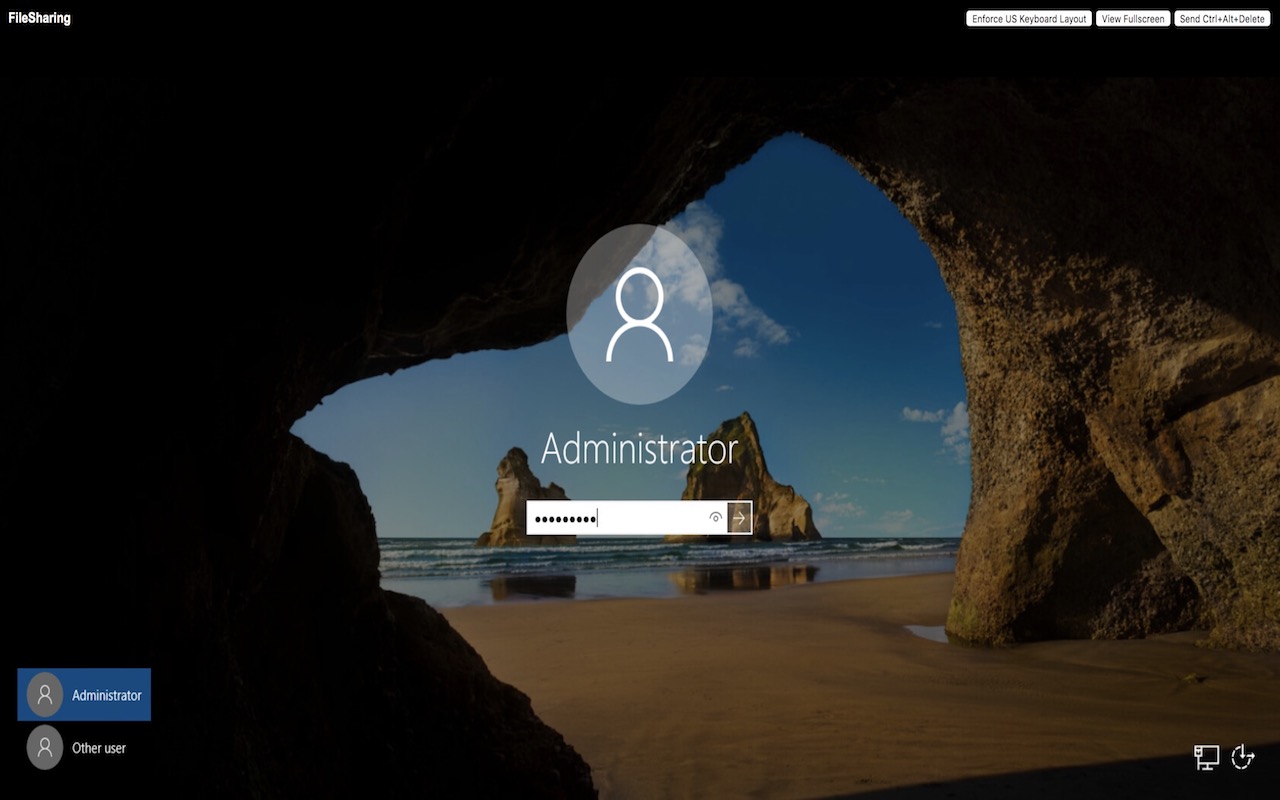1280x800 pixels.
Task: Switch to View Fullscreen
Action: click(1133, 19)
